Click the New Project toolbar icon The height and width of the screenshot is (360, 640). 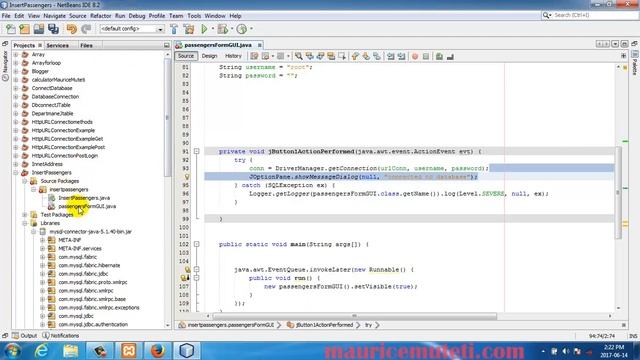(24, 29)
